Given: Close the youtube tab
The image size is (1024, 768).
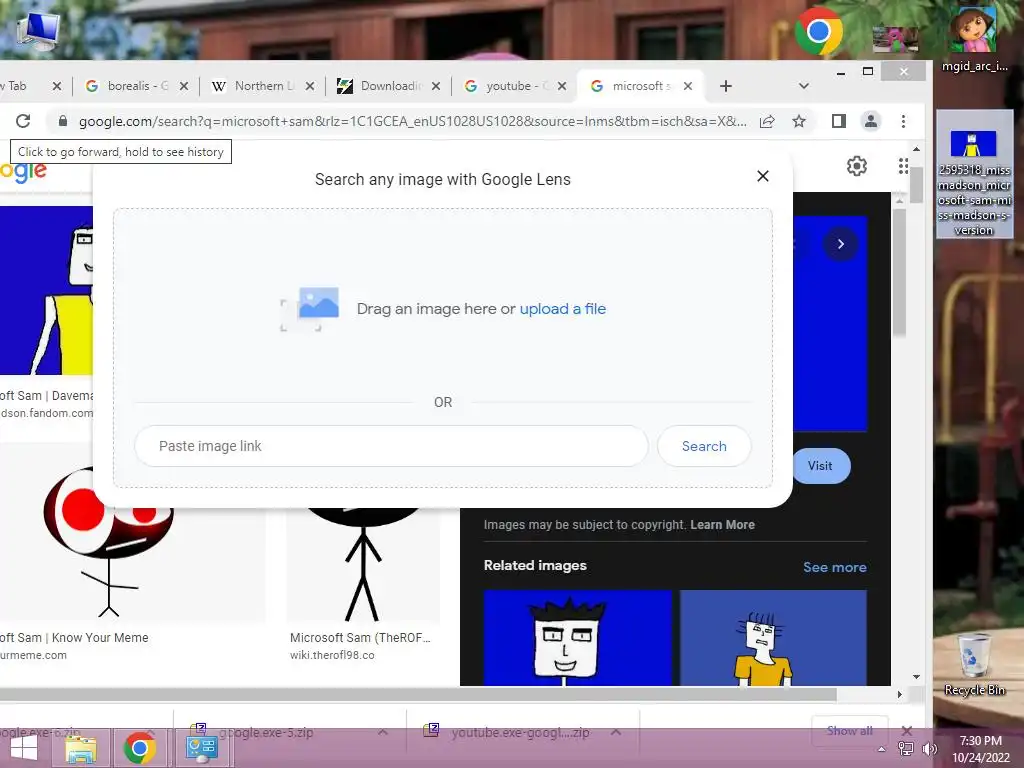Looking at the screenshot, I should click(x=562, y=86).
